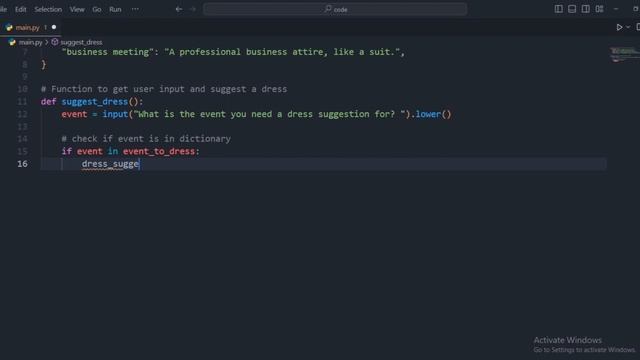The width and height of the screenshot is (640, 360).
Task: Click the 'lower' method call on line 12
Action: (x=428, y=114)
